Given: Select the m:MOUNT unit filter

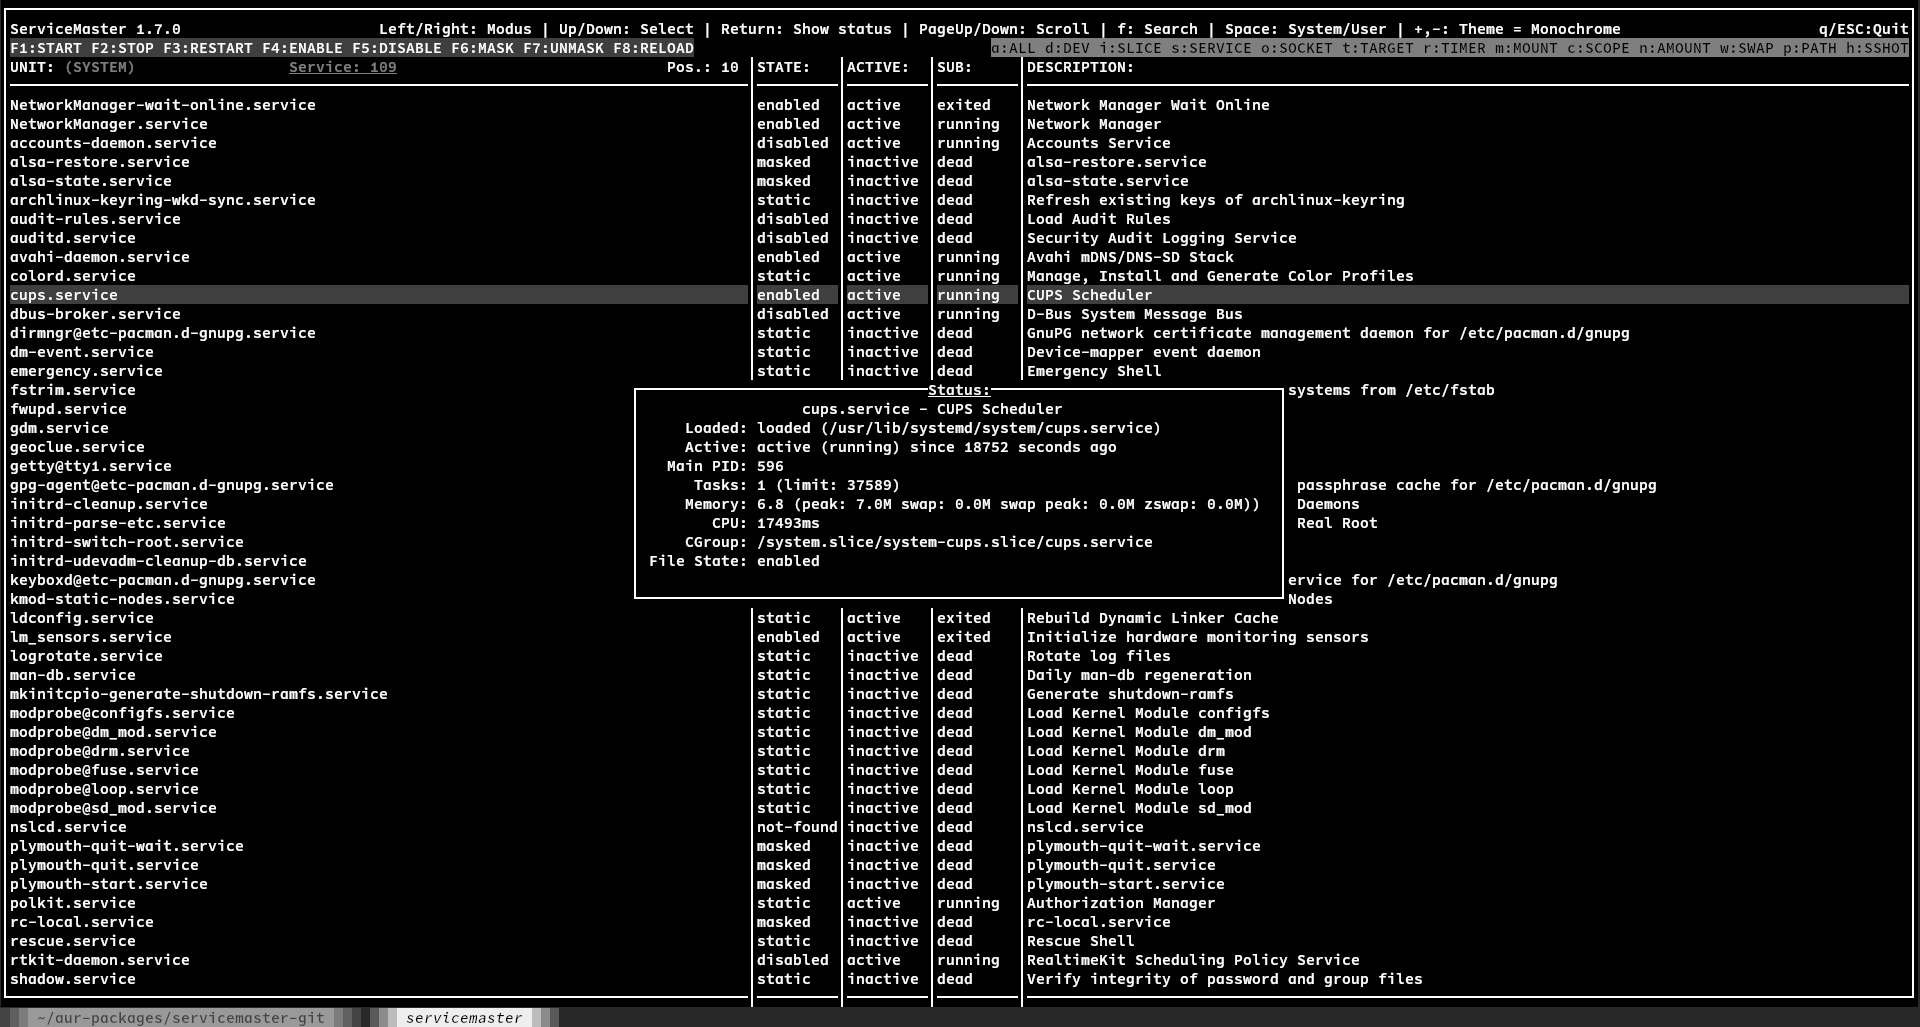Looking at the screenshot, I should [x=1527, y=48].
